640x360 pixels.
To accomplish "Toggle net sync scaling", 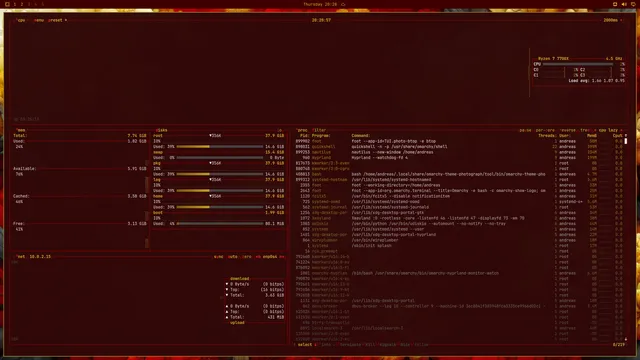I will point(219,257).
